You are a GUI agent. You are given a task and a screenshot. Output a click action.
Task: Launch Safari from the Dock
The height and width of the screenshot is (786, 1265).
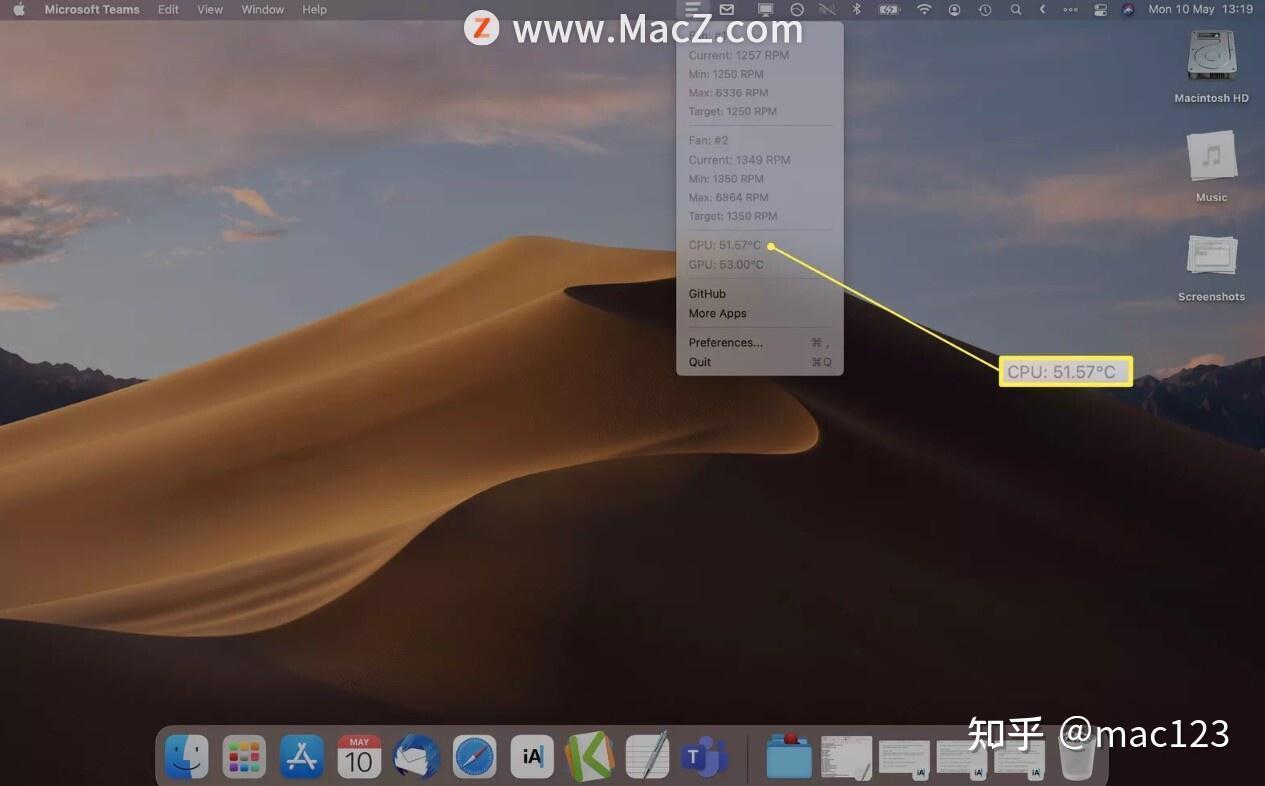474,756
